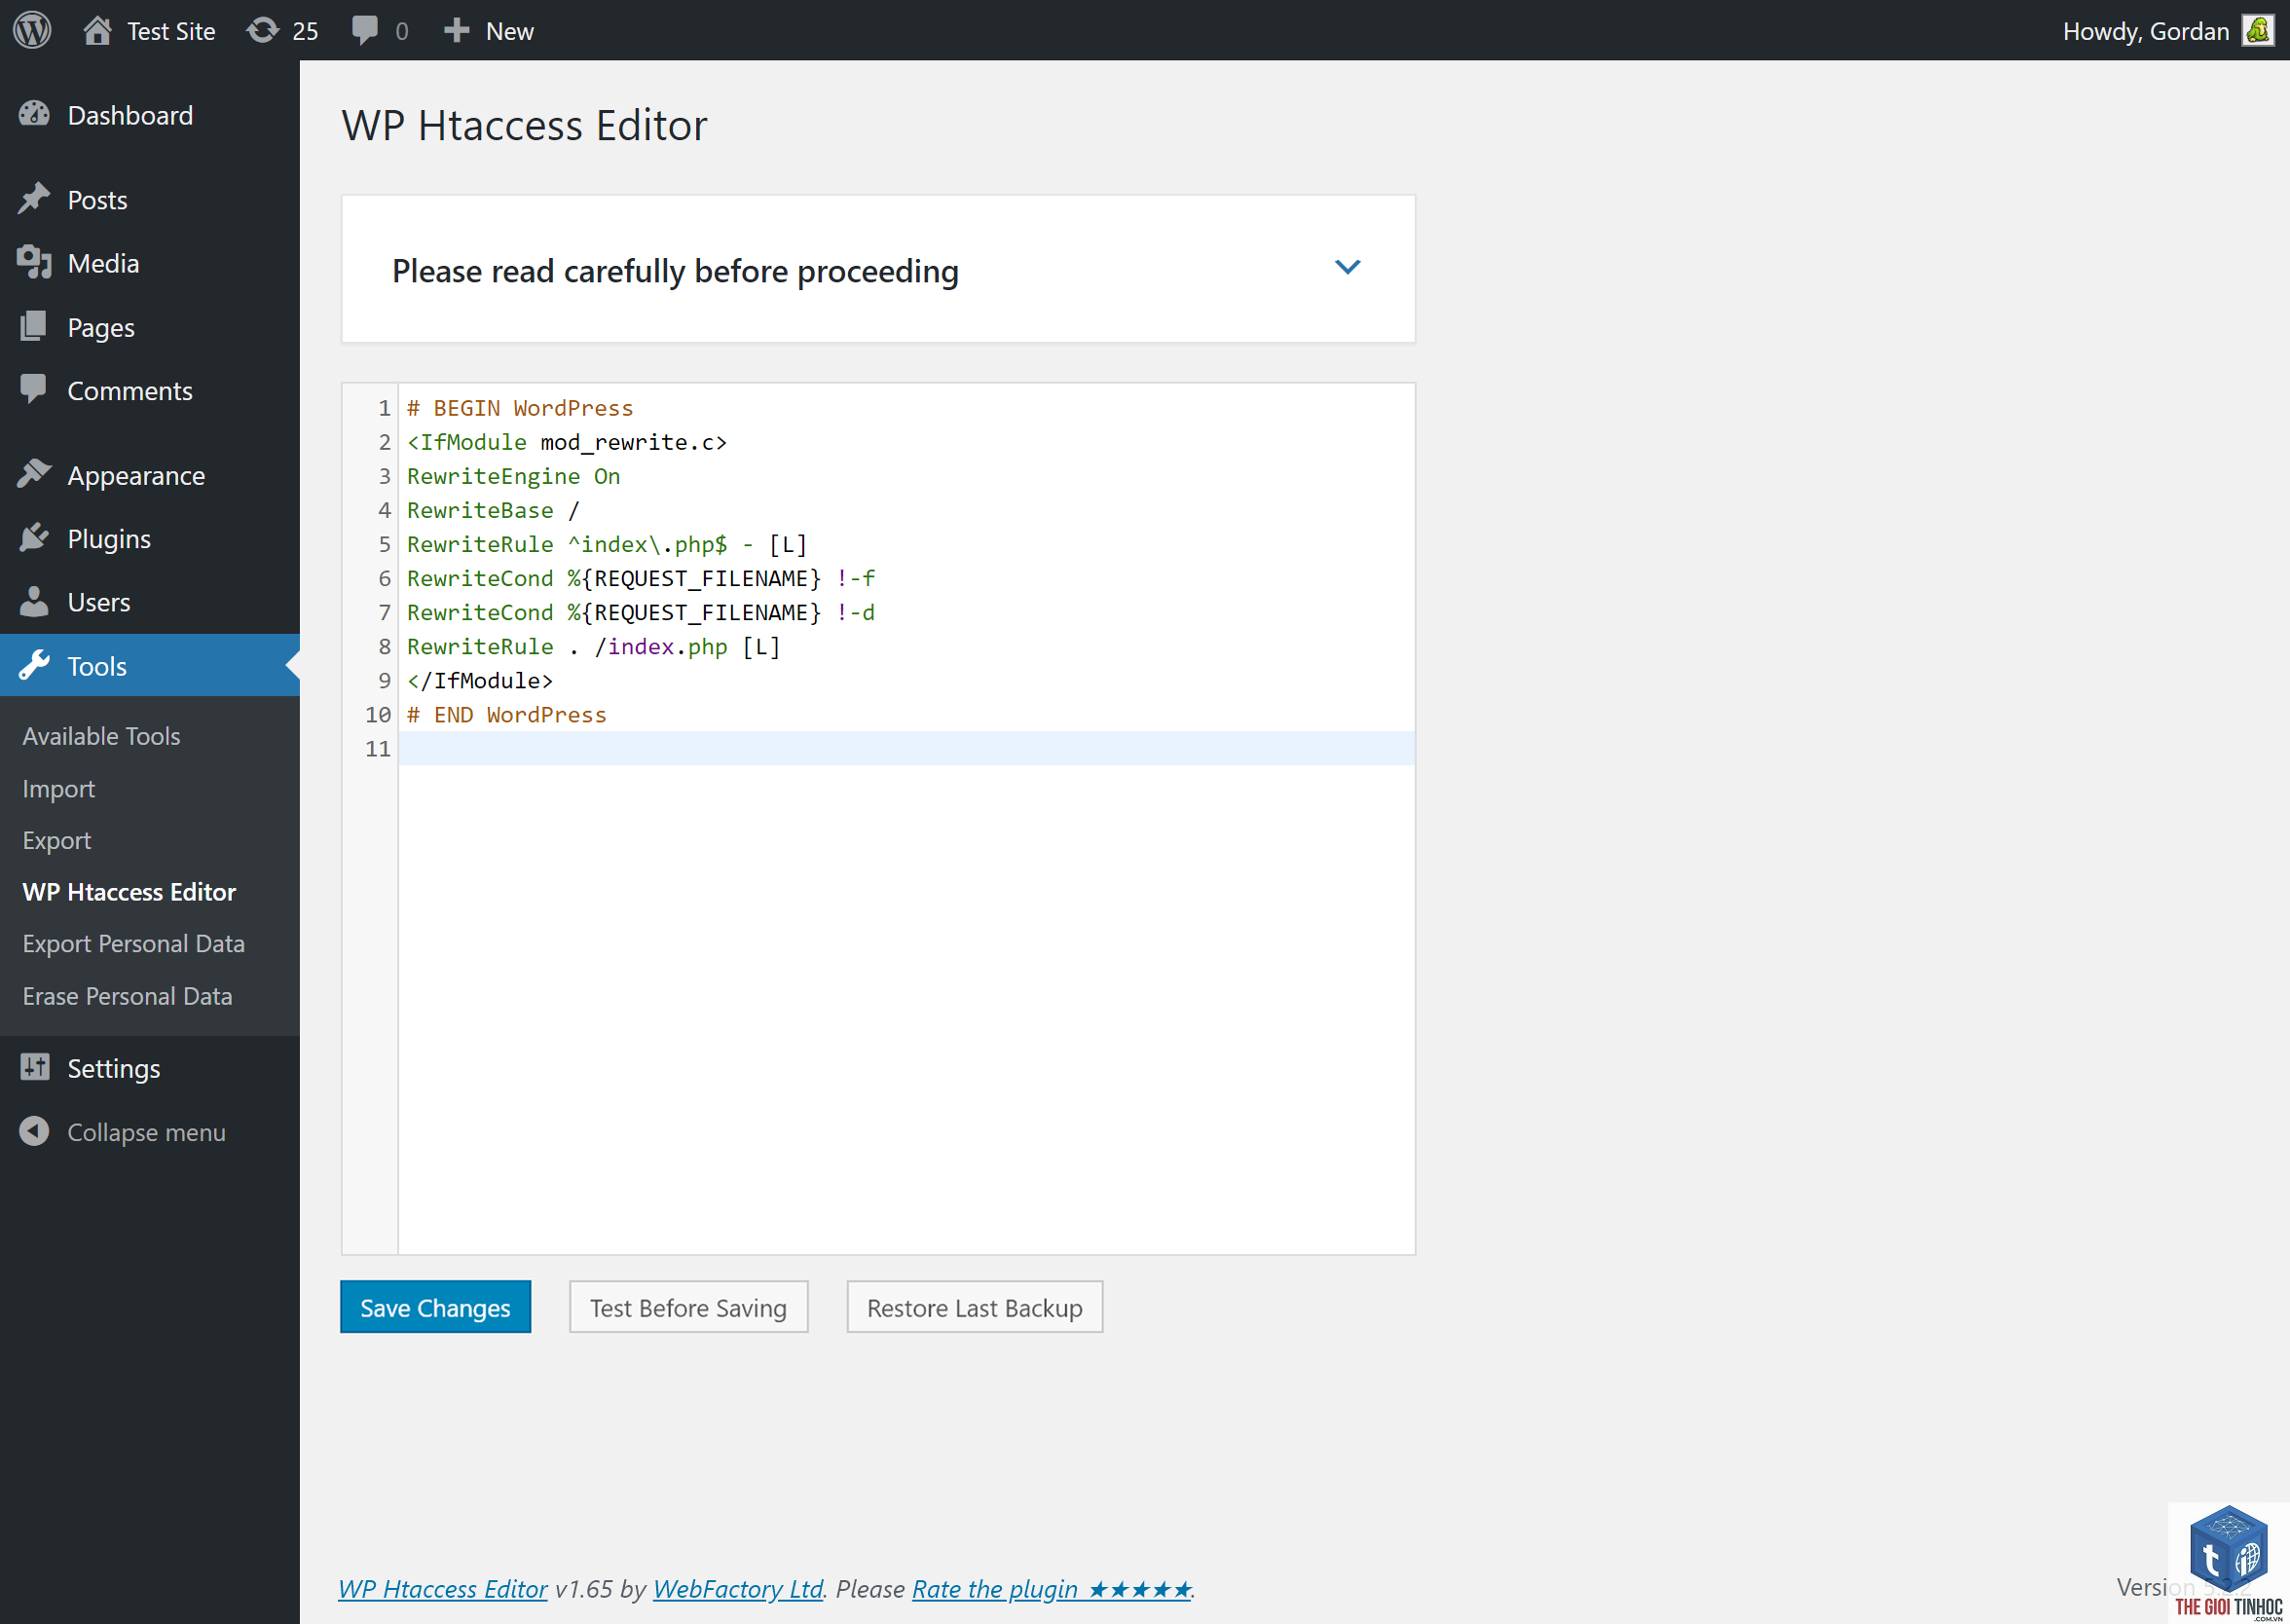Click the Settings sliders icon
This screenshot has width=2290, height=1624.
(x=34, y=1067)
